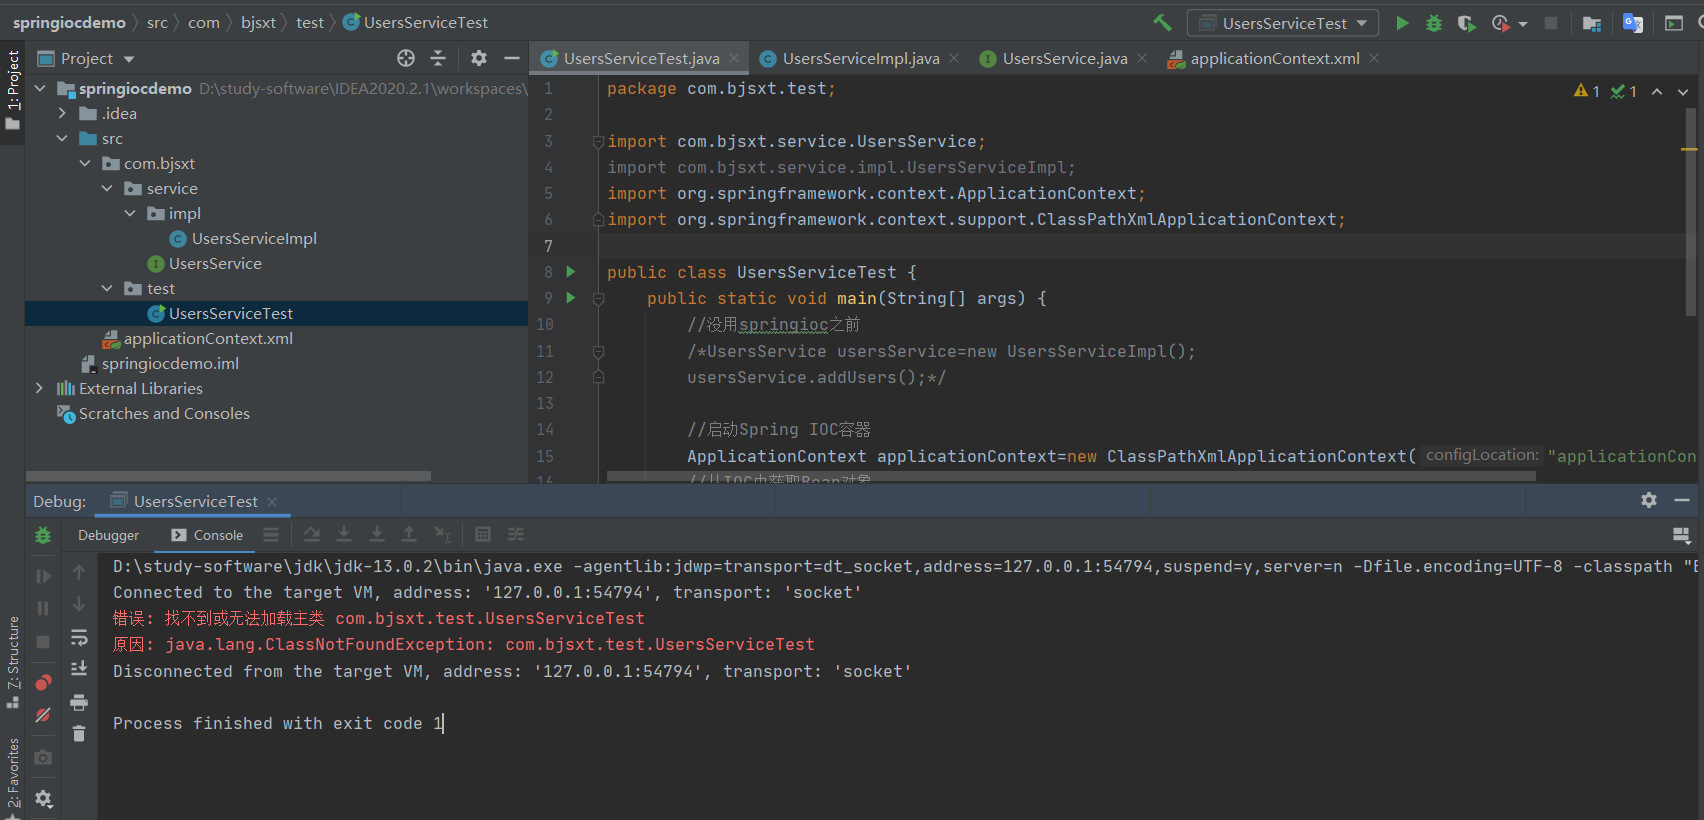Select the Console tab

207,535
